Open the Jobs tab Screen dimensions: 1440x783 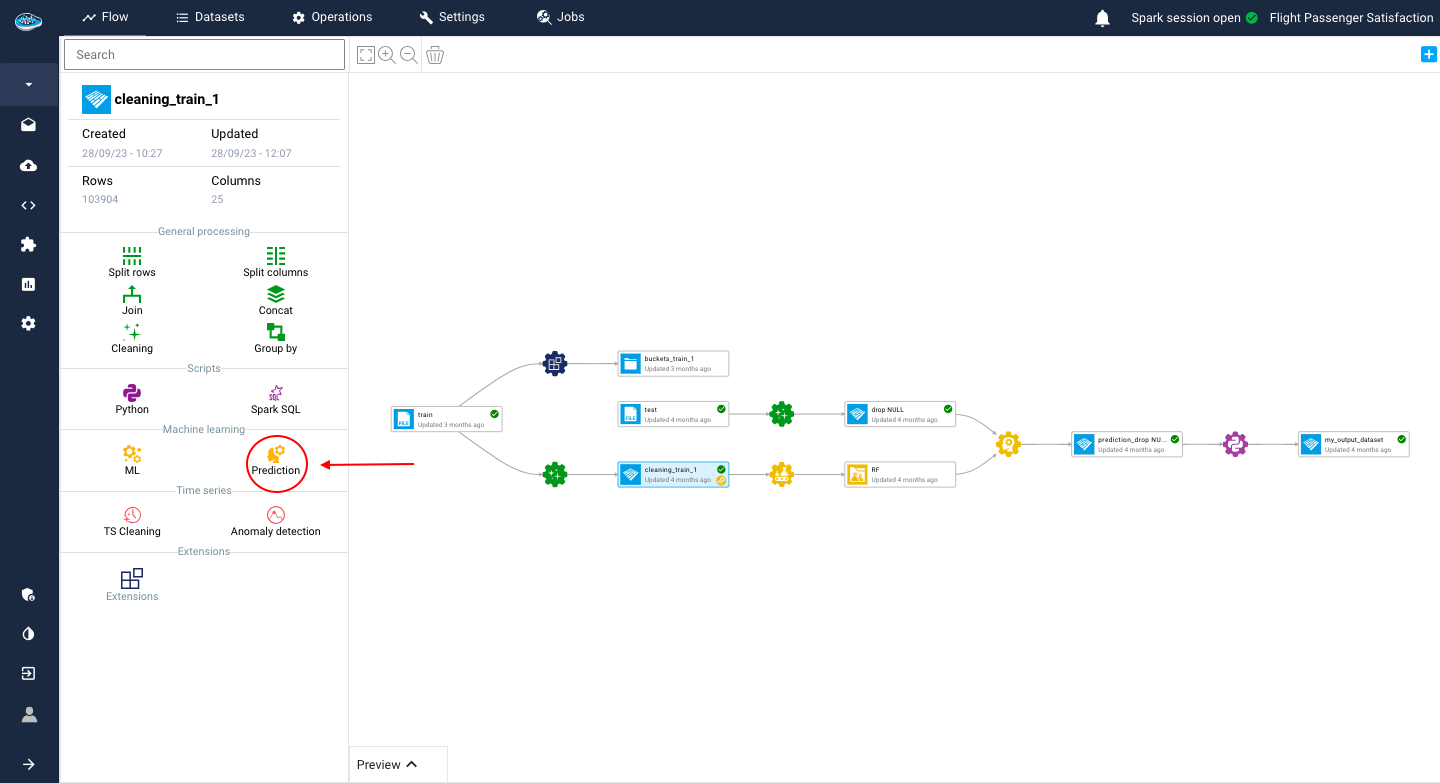pos(561,17)
